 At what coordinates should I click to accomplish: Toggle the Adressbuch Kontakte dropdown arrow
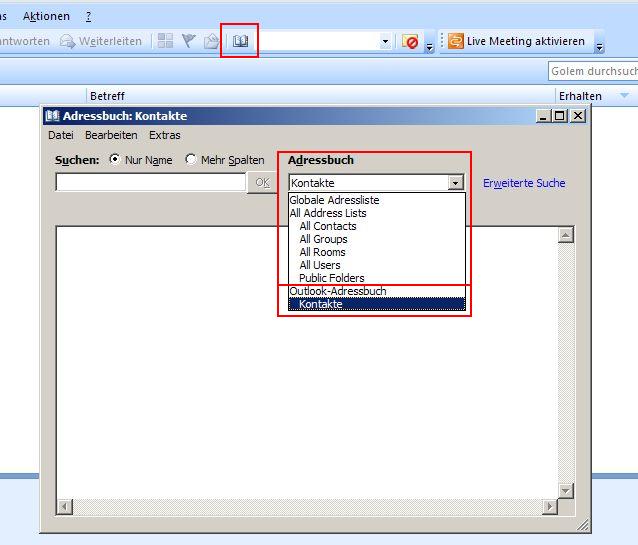[455, 183]
